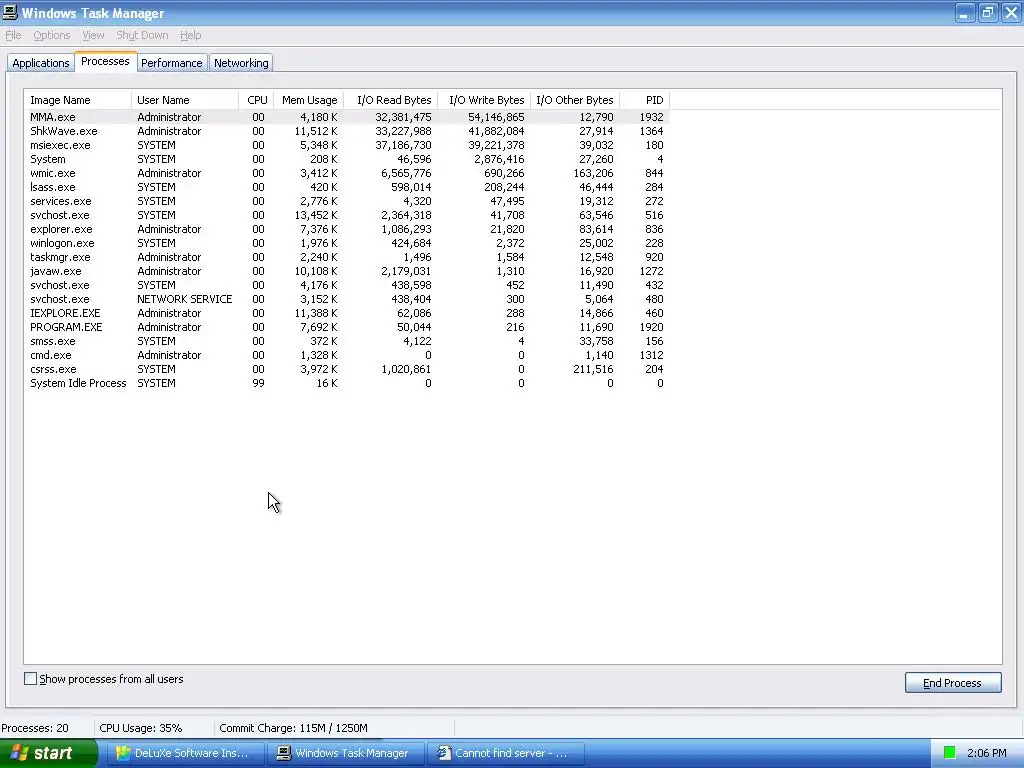The image size is (1024, 768).
Task: Click the CPU Usage: 35% status entry
Action: coord(140,728)
